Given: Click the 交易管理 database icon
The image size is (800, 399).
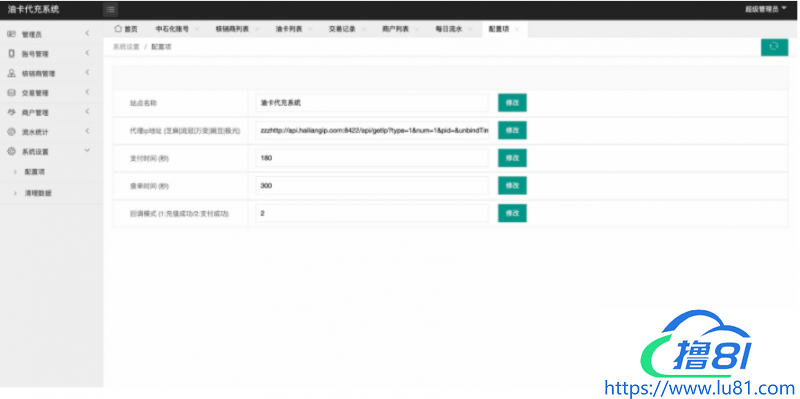Looking at the screenshot, I should coord(11,93).
